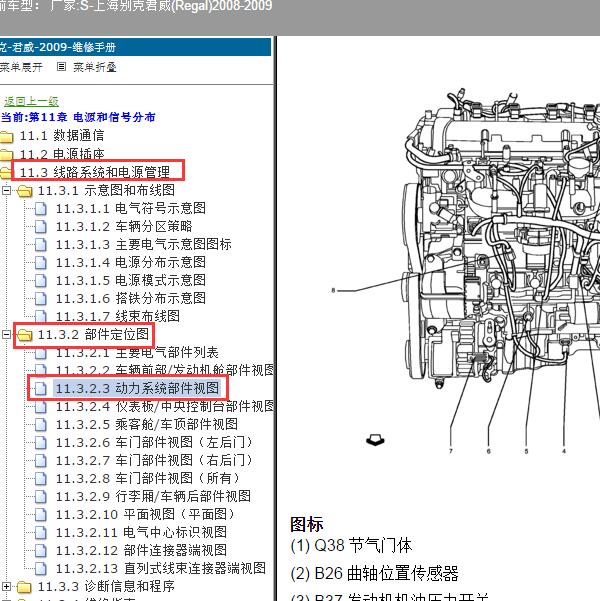
Task: Open 11.3.2.1 主要电气部件列表
Action: click(137, 352)
